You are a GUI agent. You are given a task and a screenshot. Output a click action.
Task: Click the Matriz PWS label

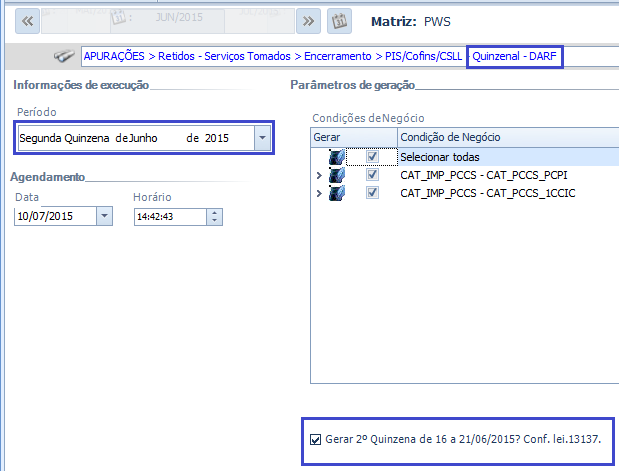[x=411, y=21]
